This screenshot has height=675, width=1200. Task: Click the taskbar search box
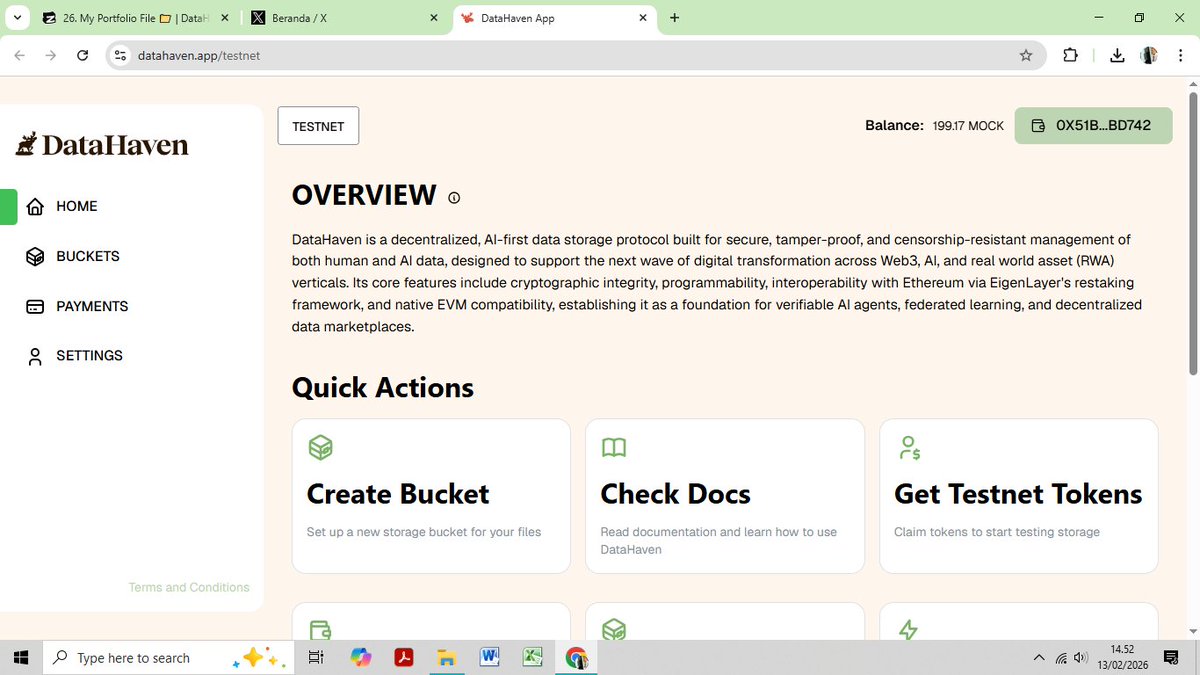coord(170,657)
